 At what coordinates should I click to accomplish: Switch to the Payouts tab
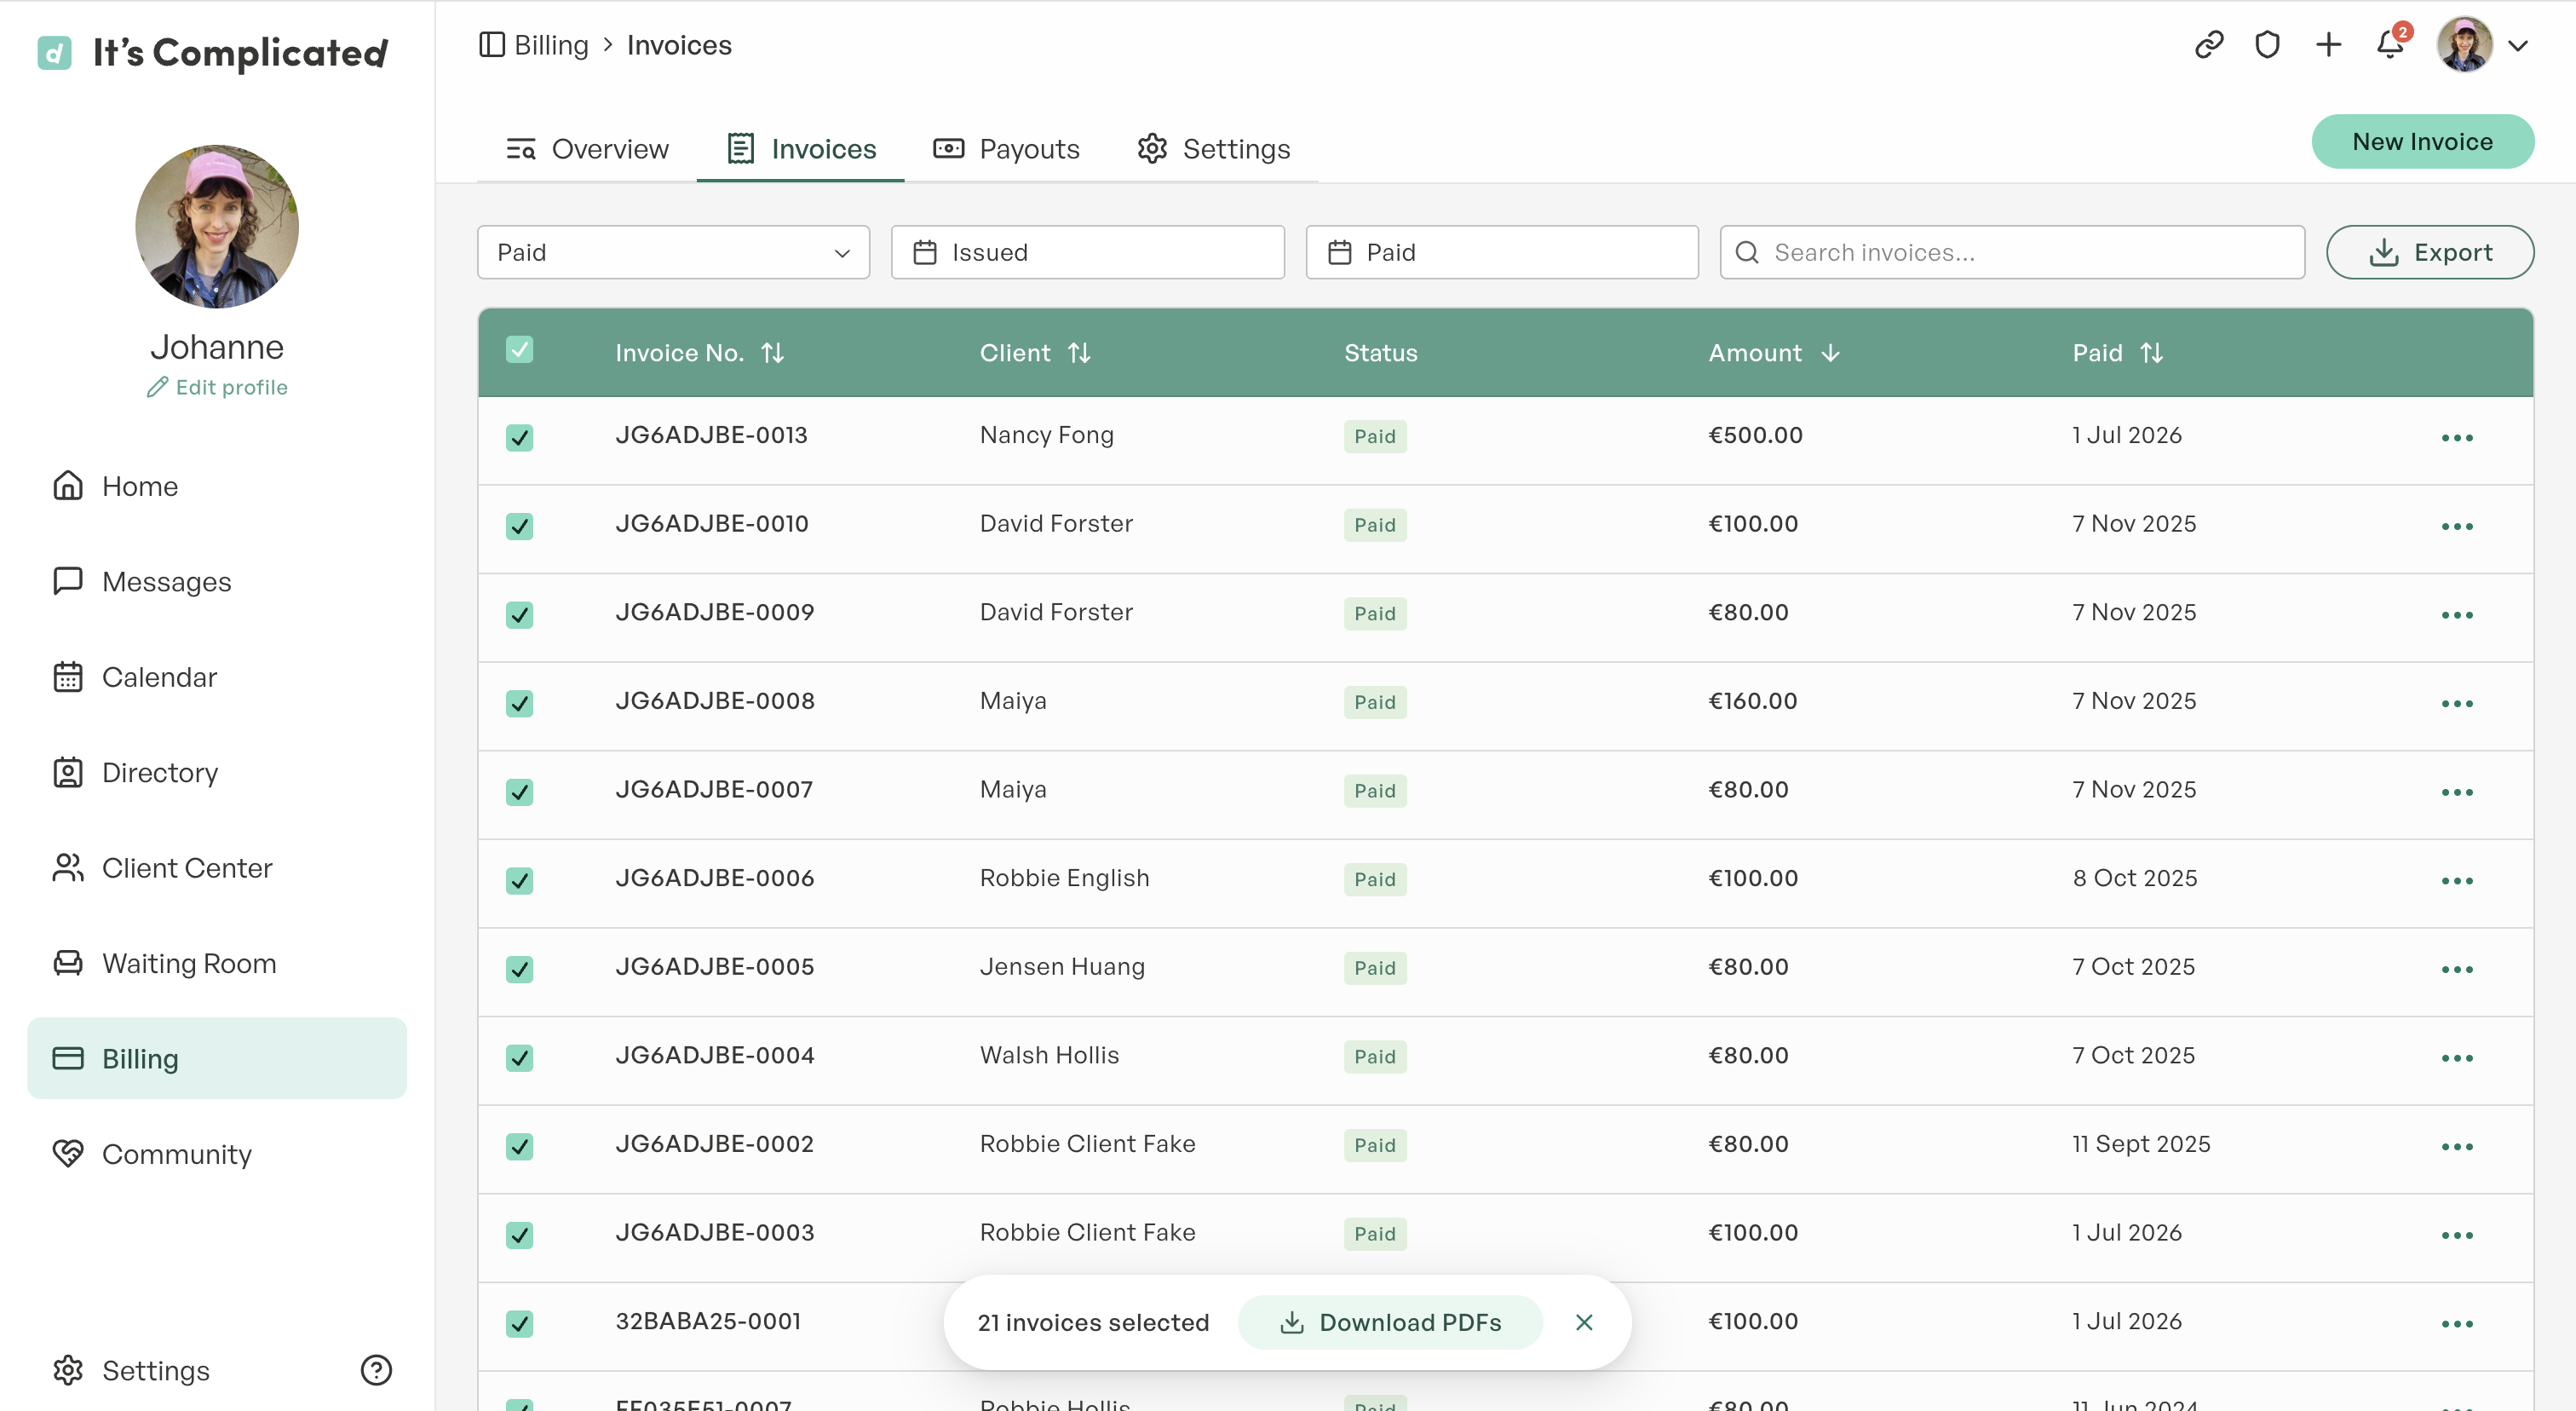pos(1006,149)
